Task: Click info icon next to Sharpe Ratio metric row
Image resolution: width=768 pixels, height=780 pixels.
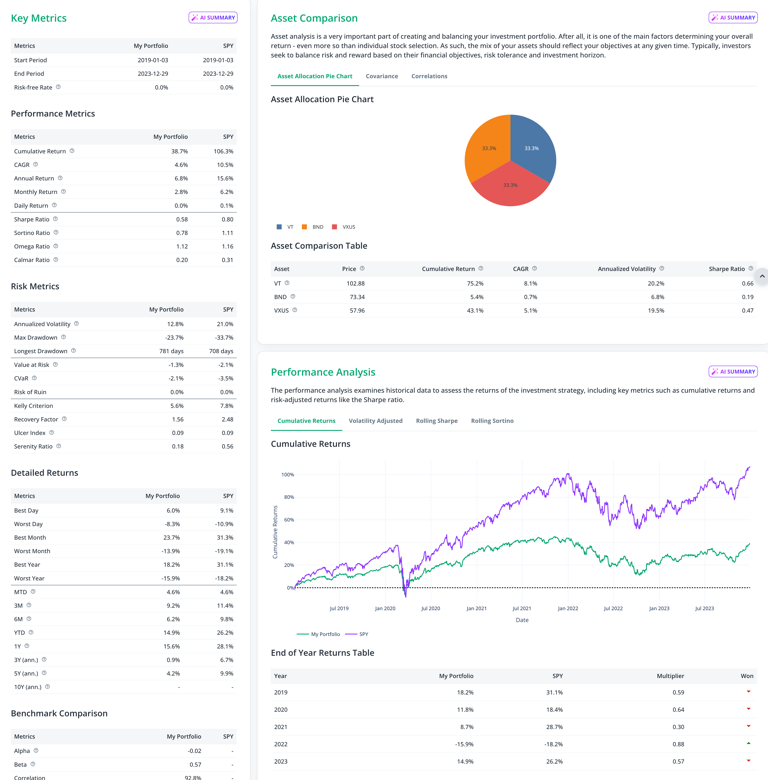Action: 55,219
